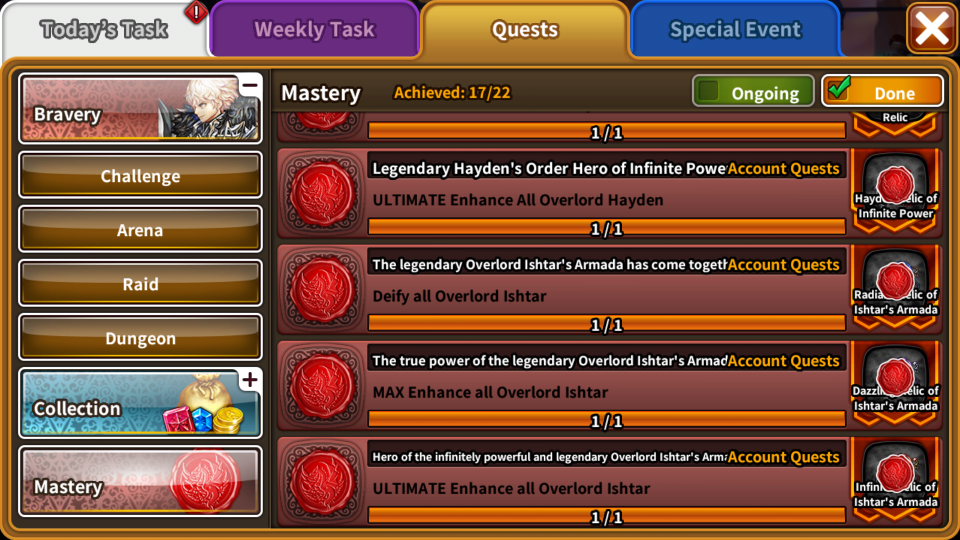Click red seal icon of Hayden's Order quest
960x540 pixels.
pyautogui.click(x=322, y=193)
